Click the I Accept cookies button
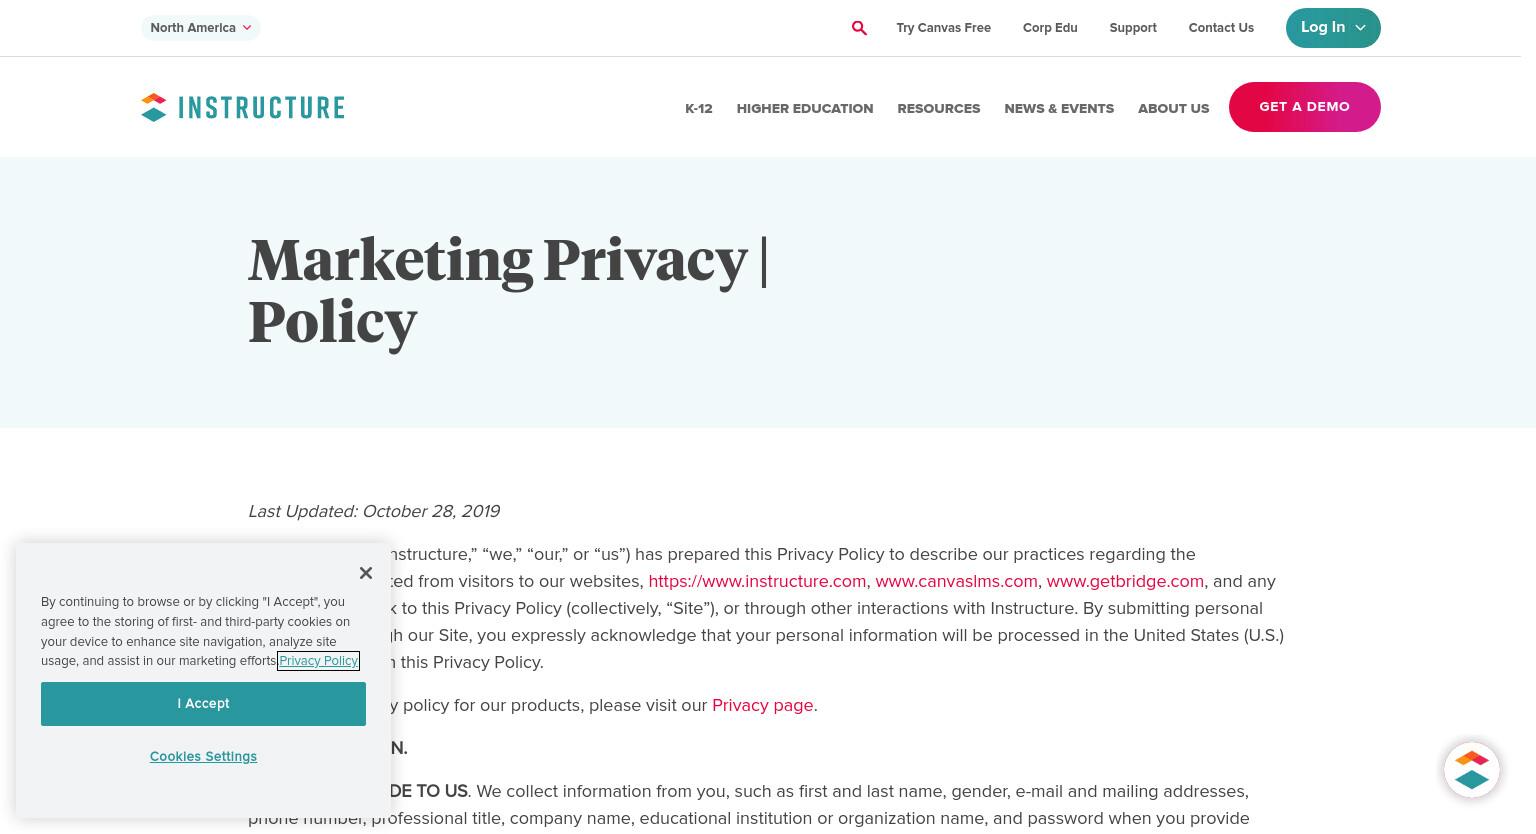 (203, 704)
